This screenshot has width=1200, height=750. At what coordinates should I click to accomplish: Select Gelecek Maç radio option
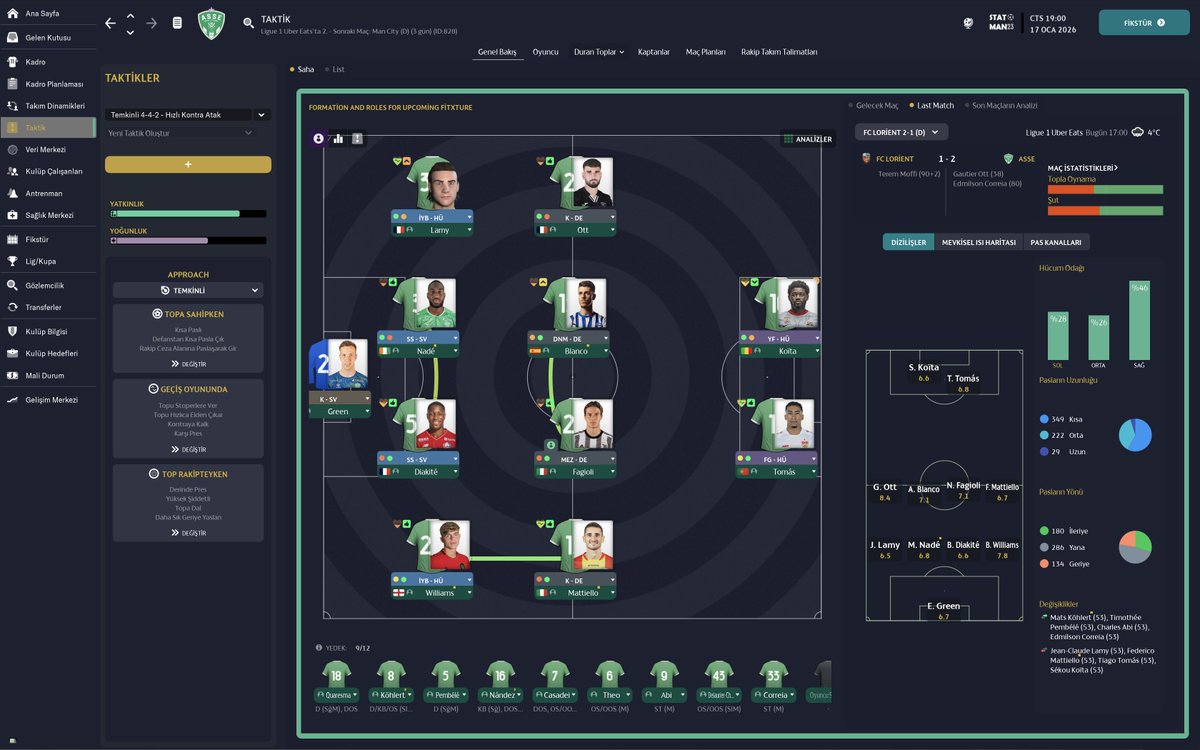(874, 105)
